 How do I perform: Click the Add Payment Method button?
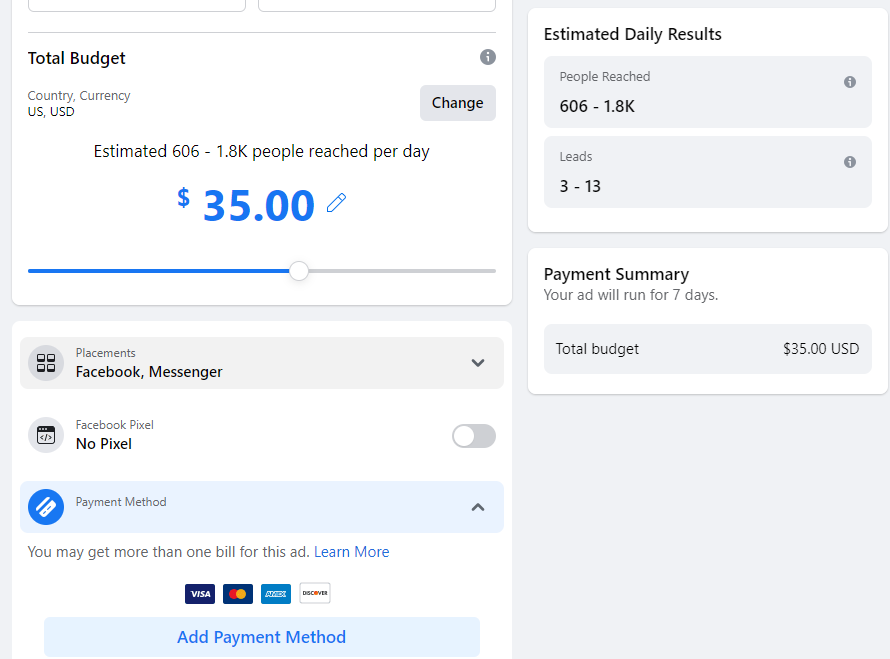tap(262, 637)
